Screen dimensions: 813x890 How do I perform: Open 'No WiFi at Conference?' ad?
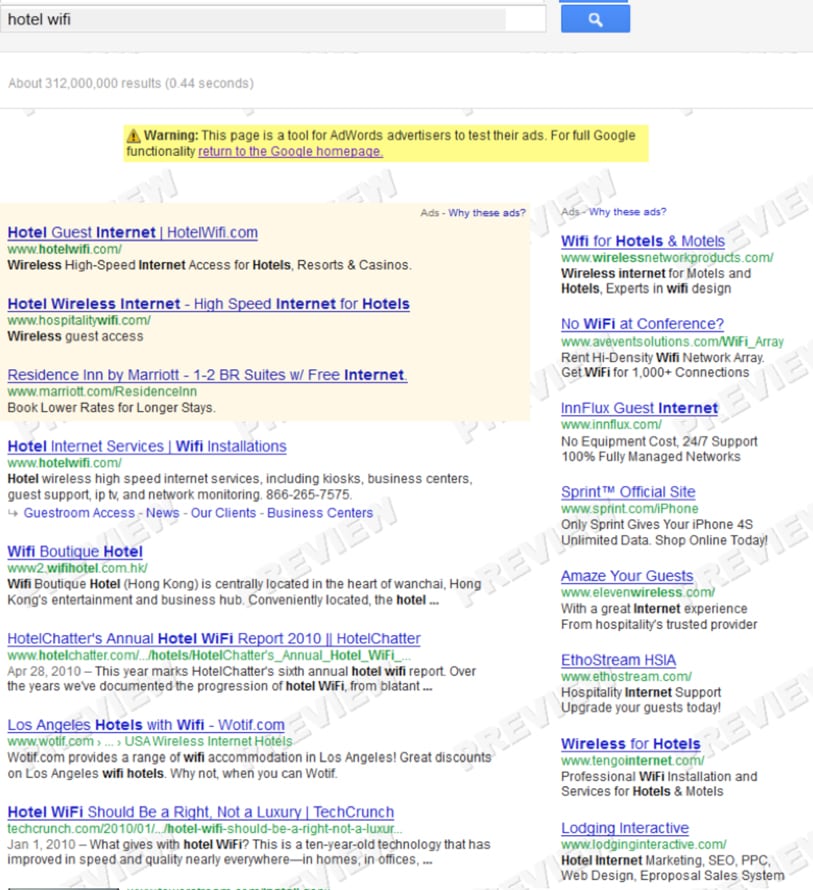[x=642, y=324]
